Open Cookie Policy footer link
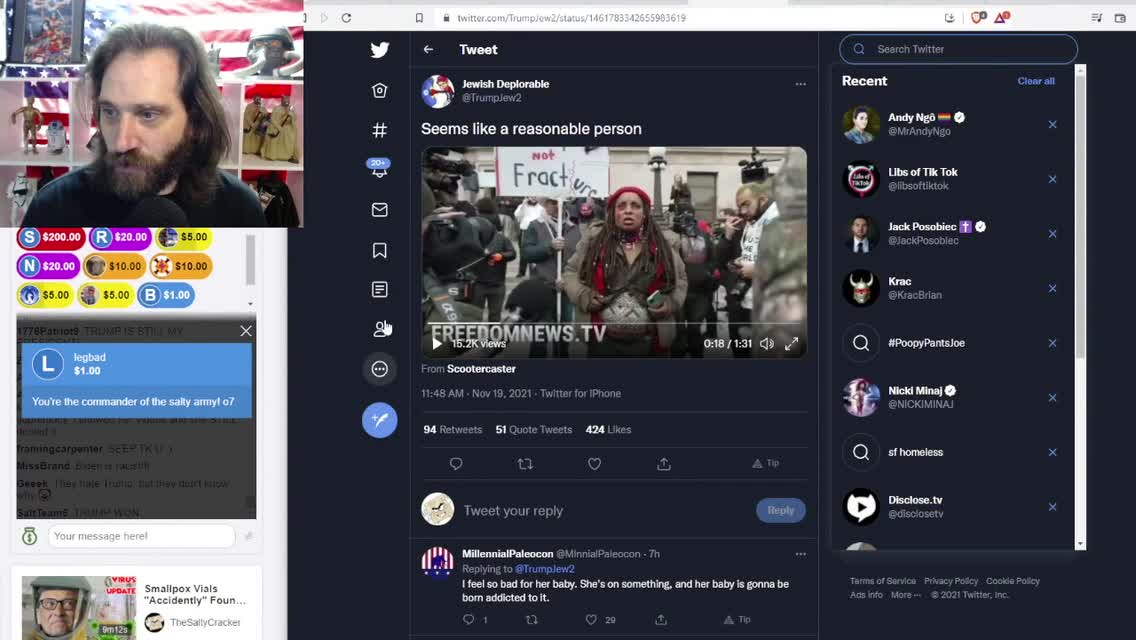 click(x=1012, y=581)
